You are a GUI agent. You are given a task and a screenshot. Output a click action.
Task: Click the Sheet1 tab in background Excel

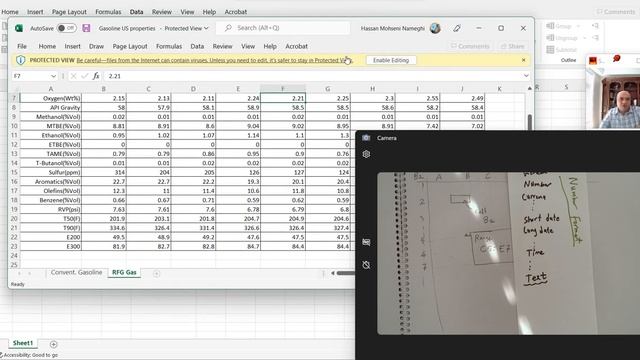tap(23, 343)
